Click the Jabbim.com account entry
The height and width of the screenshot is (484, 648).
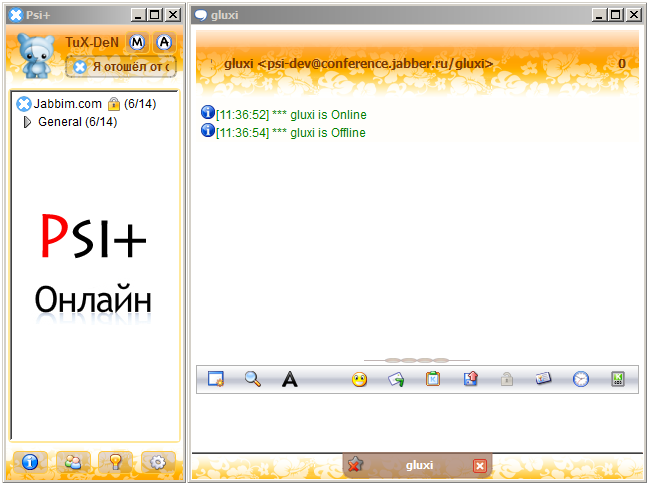[67, 103]
